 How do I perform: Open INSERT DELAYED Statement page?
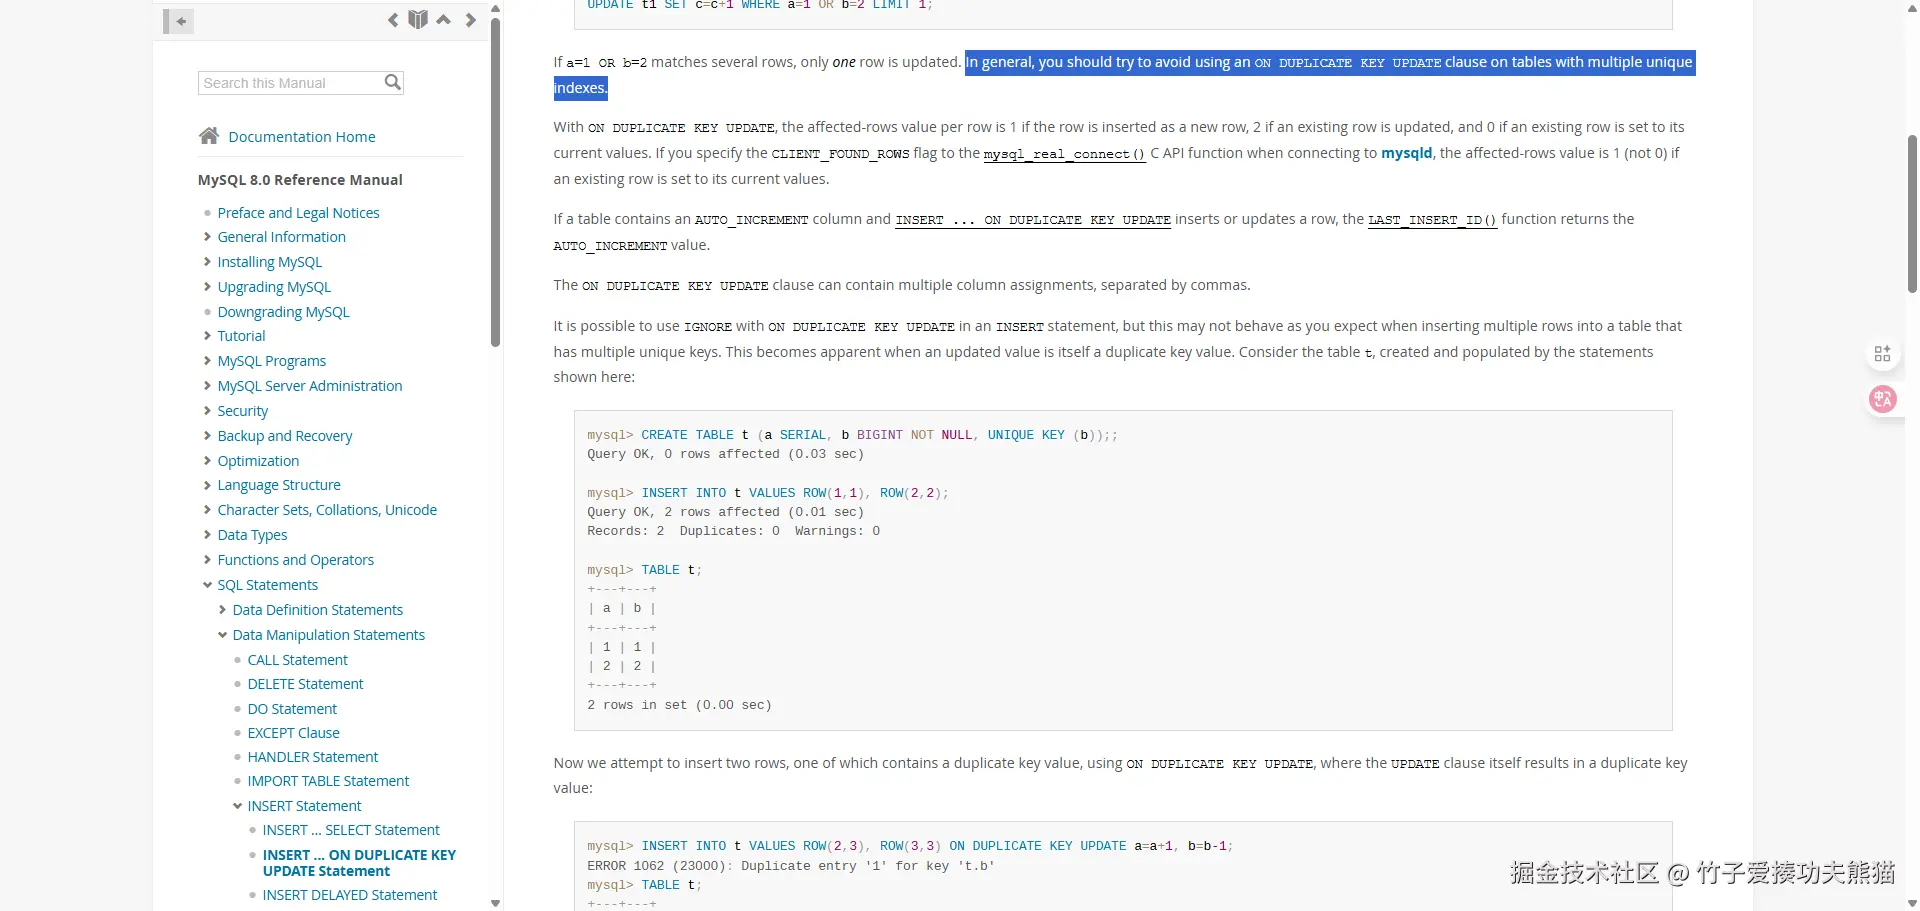350,895
